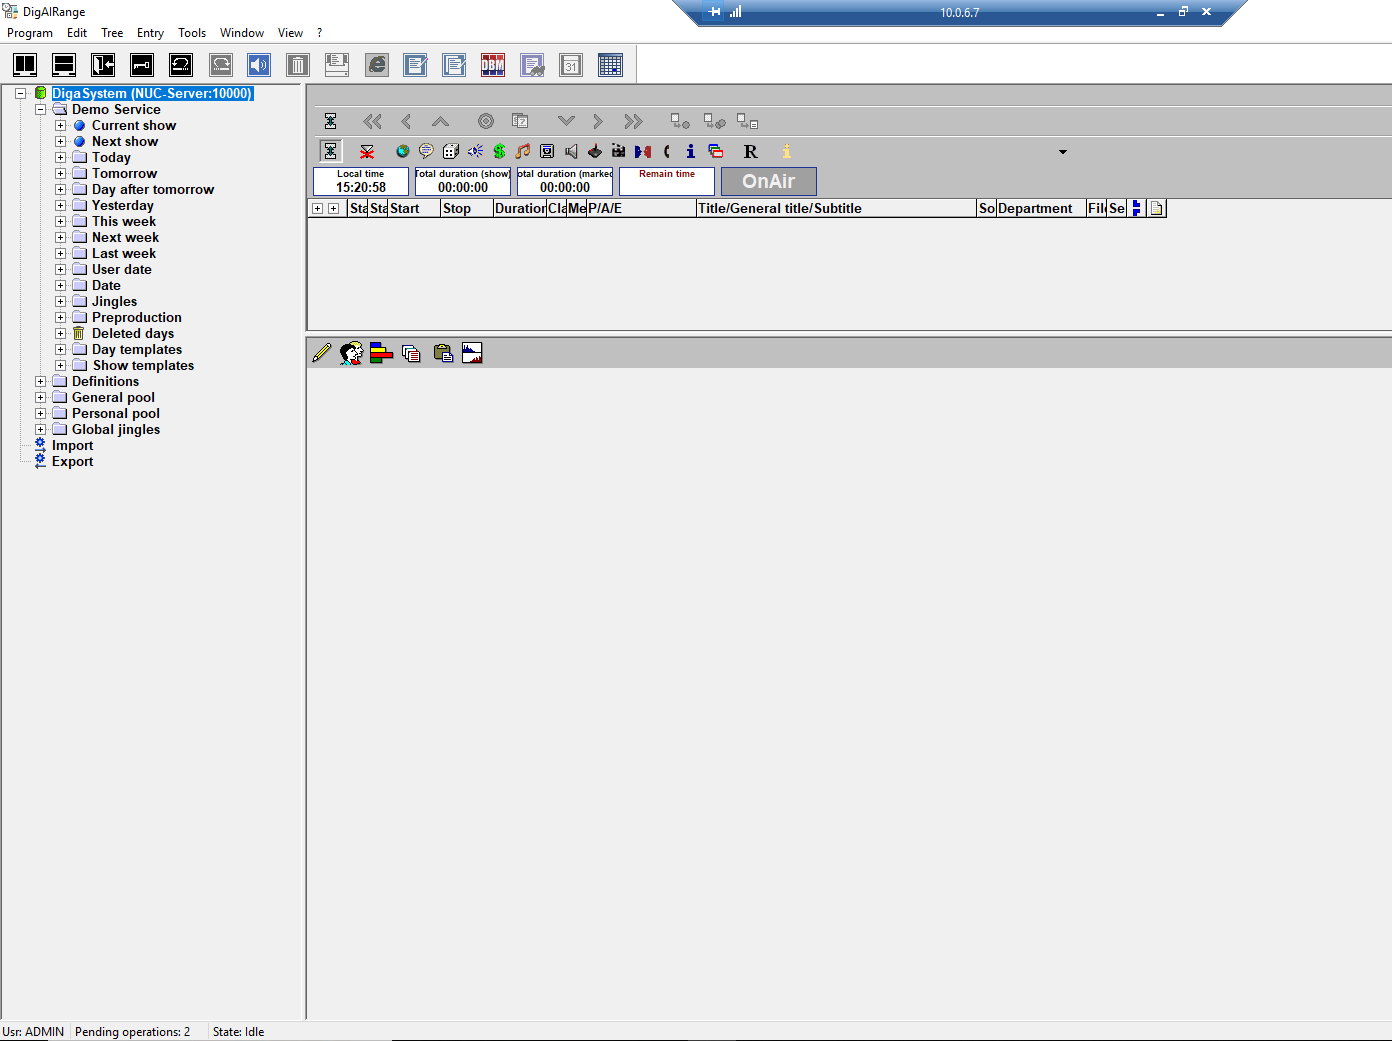The image size is (1392, 1041).
Task: Collapse the Demo Service tree node
Action: pyautogui.click(x=40, y=109)
